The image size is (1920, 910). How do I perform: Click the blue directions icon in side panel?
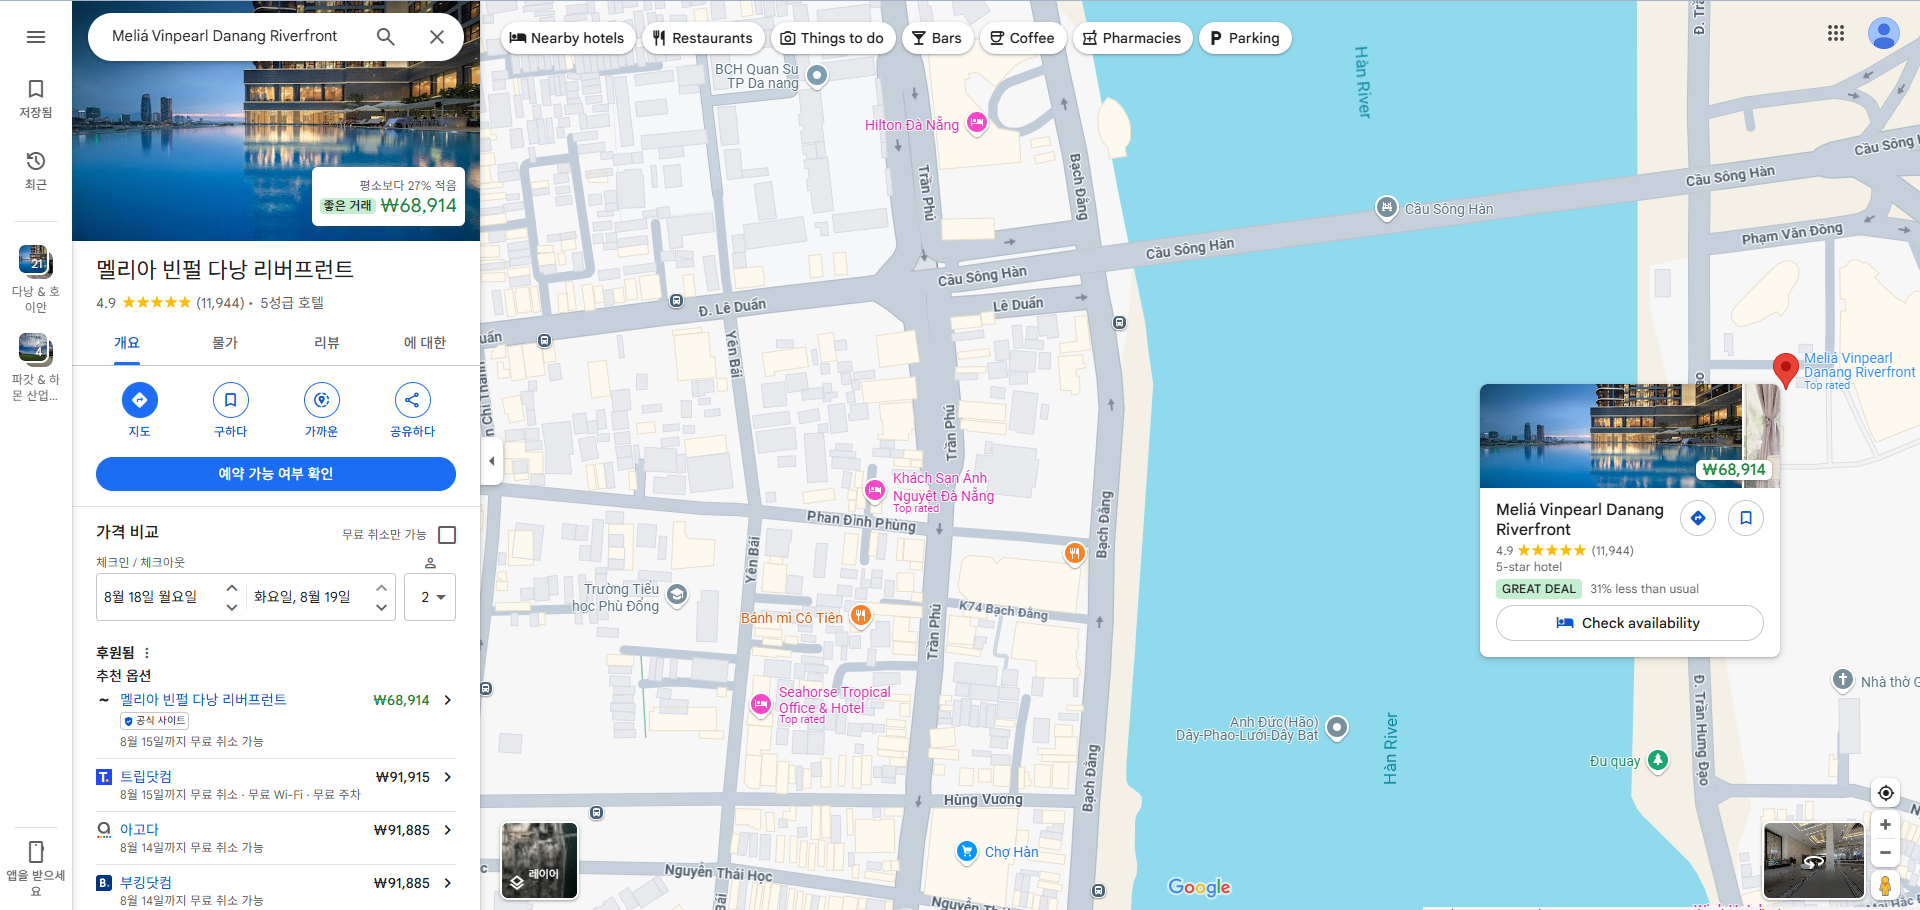pos(140,400)
